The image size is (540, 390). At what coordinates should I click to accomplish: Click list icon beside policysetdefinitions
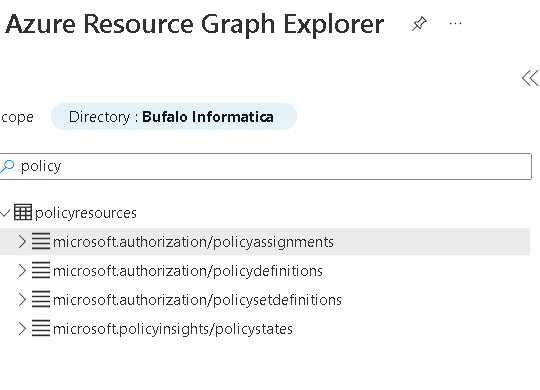[41, 299]
